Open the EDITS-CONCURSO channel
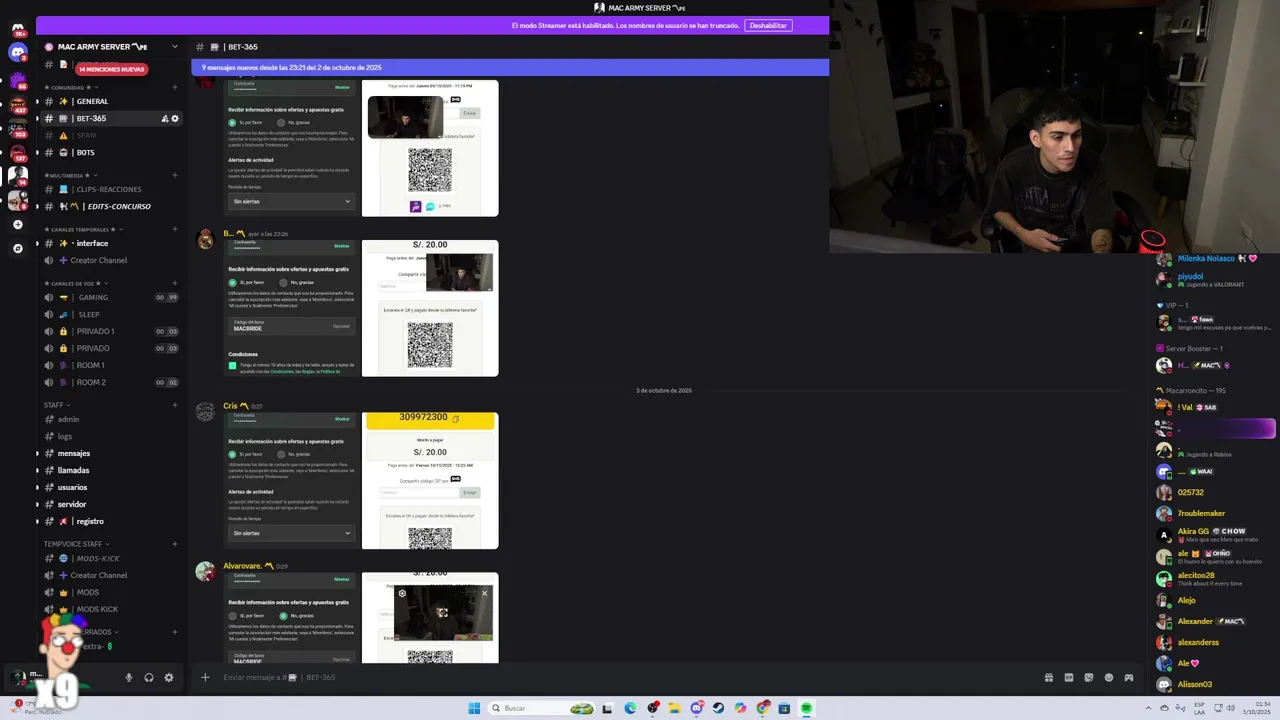 tap(111, 206)
